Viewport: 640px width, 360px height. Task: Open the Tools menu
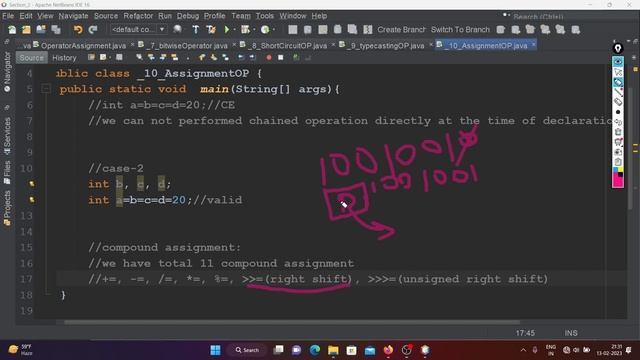click(x=264, y=16)
